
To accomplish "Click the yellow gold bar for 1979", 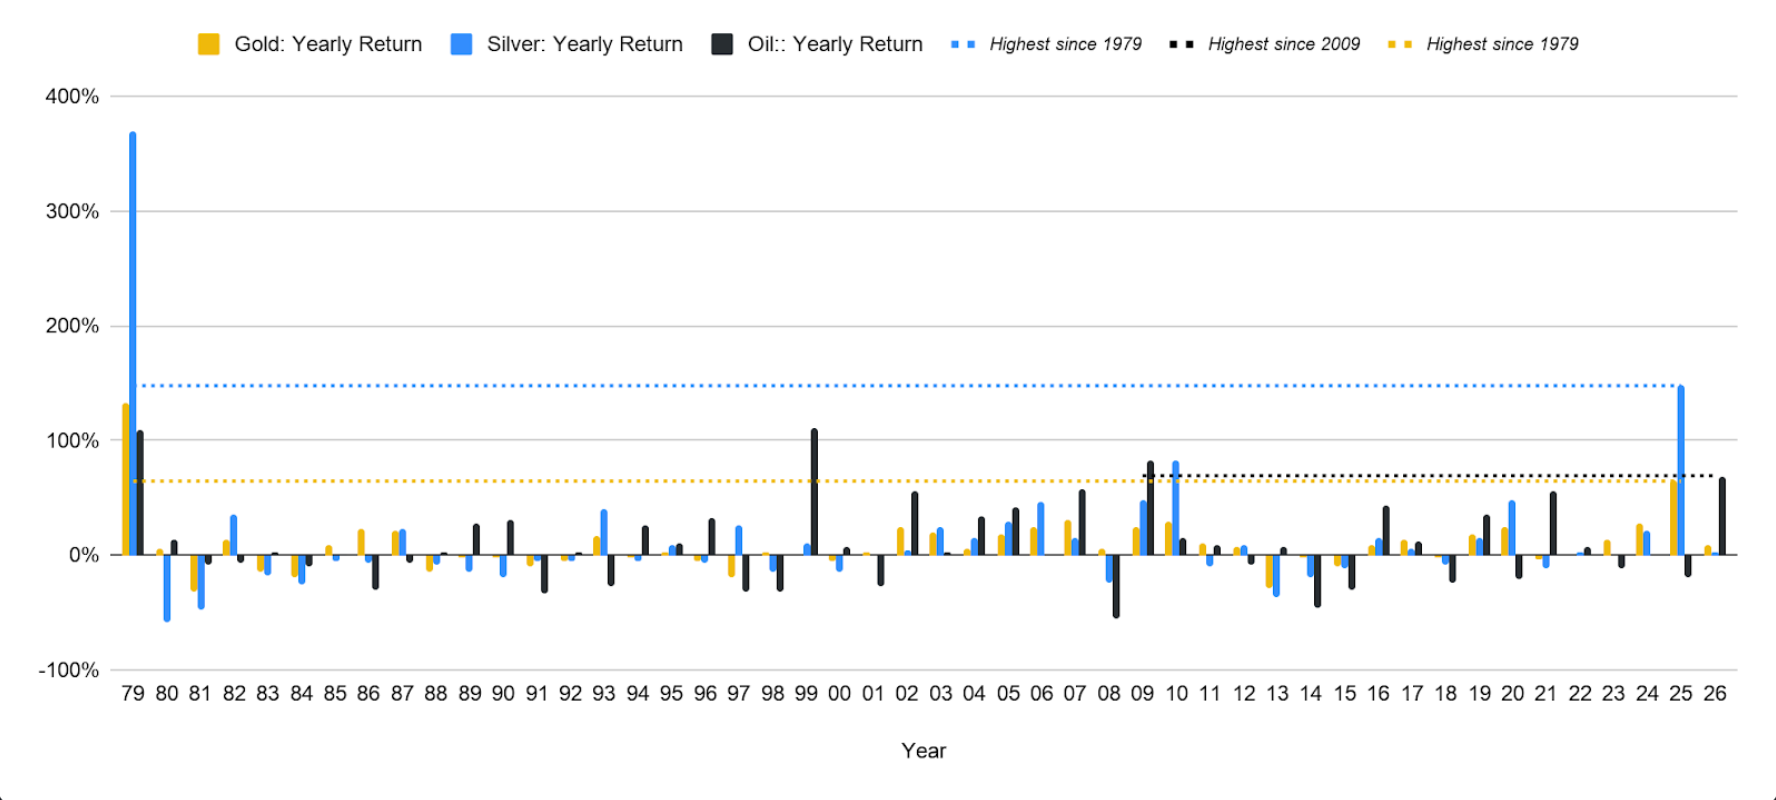I will click(x=125, y=480).
